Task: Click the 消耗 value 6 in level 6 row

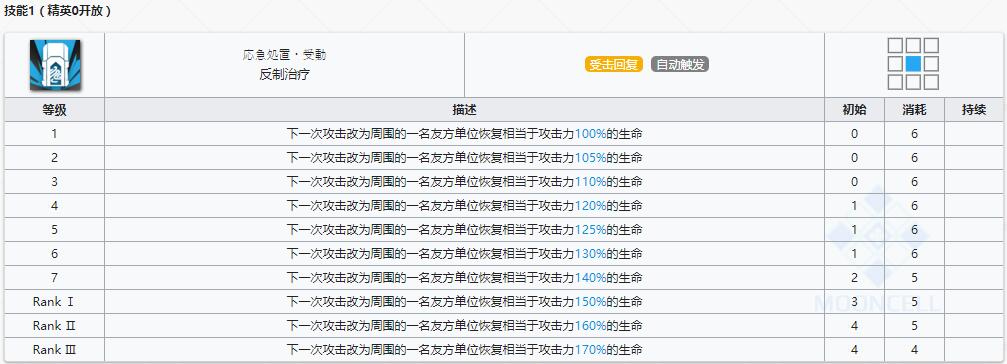Action: tap(914, 254)
